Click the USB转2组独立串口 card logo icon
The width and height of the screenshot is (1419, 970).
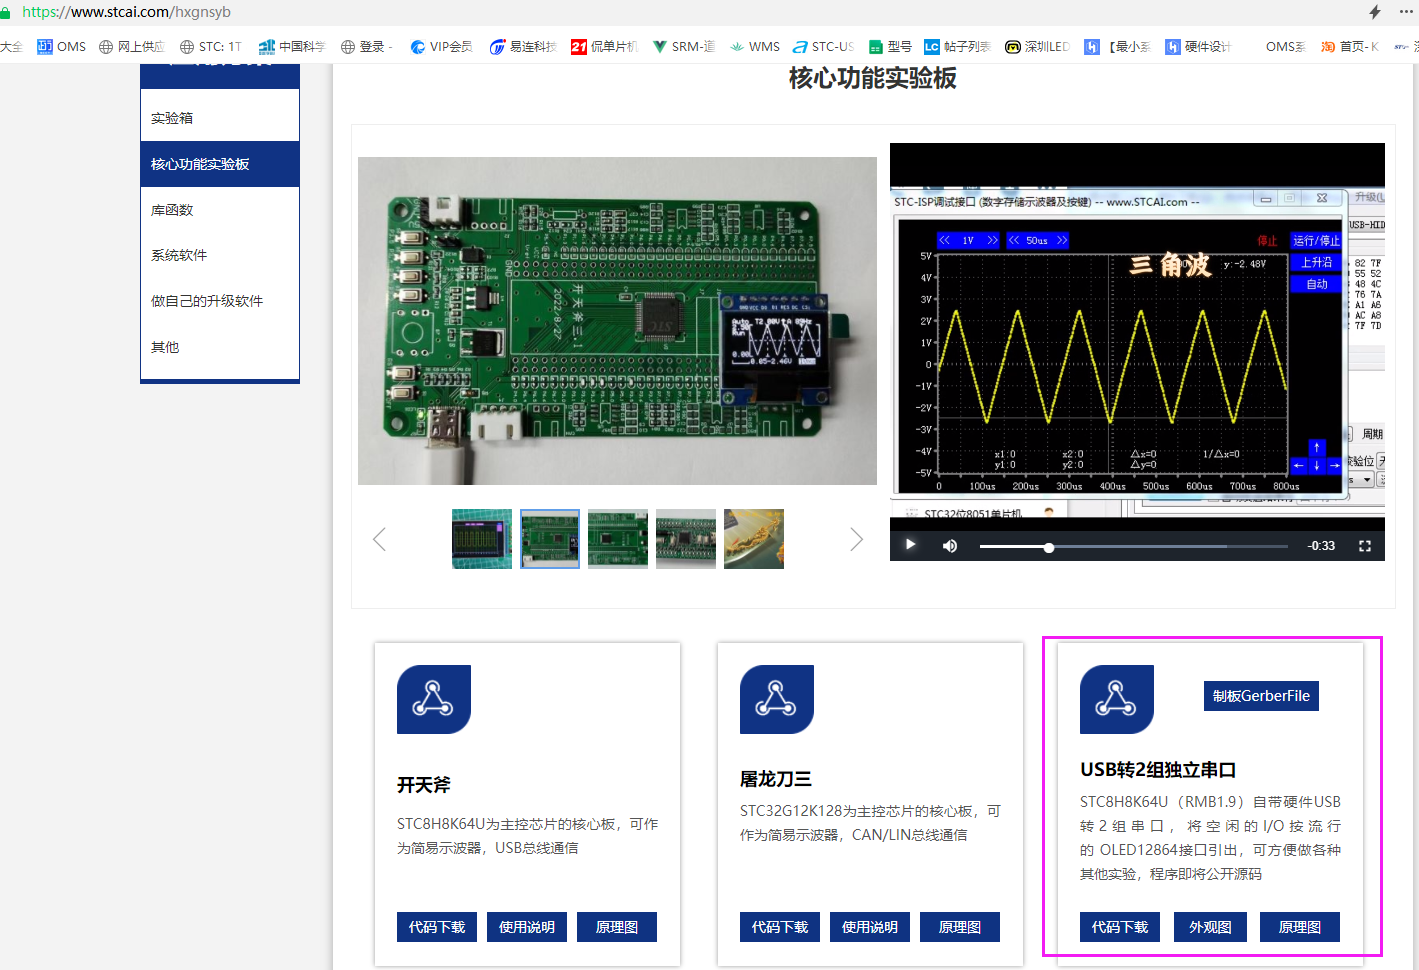click(1117, 699)
